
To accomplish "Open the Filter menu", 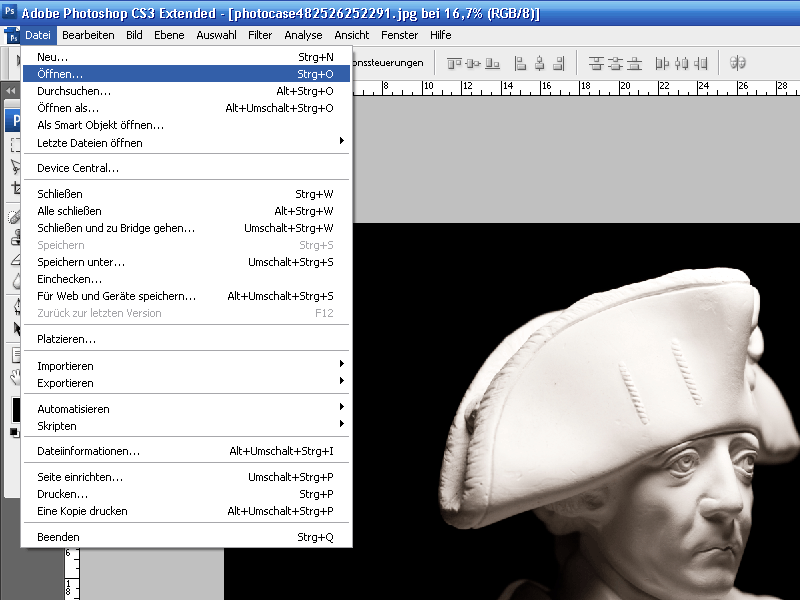I will click(x=260, y=35).
